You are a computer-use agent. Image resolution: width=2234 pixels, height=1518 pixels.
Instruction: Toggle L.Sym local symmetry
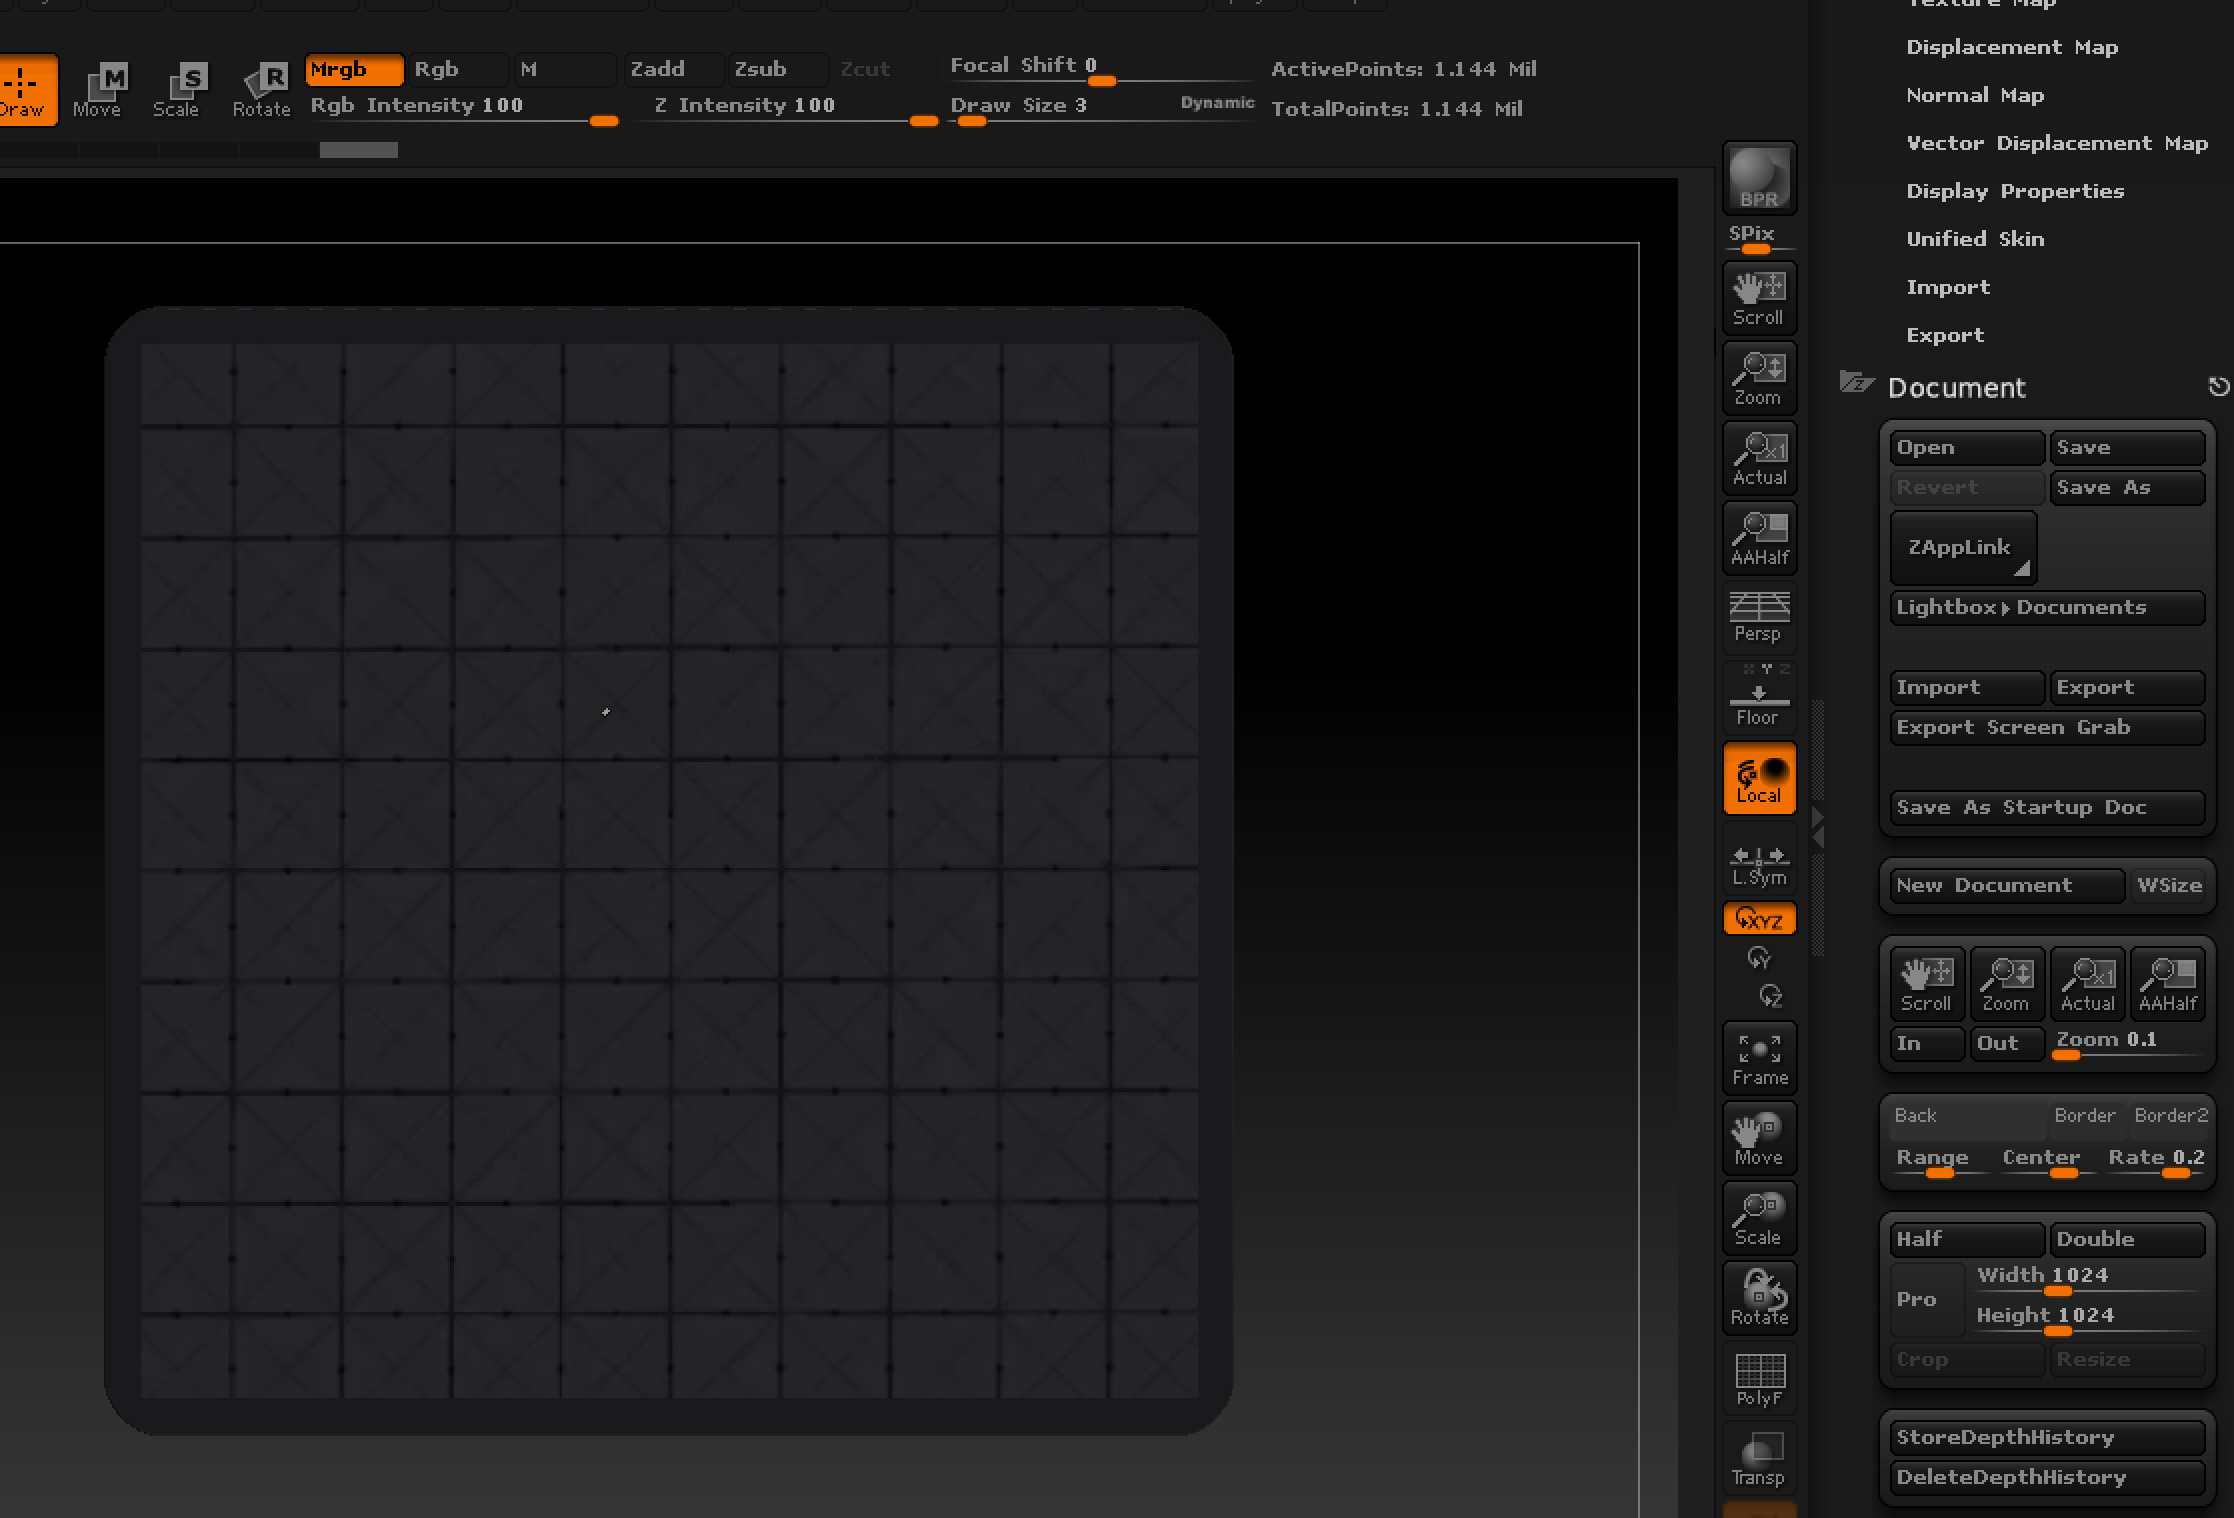coord(1759,864)
